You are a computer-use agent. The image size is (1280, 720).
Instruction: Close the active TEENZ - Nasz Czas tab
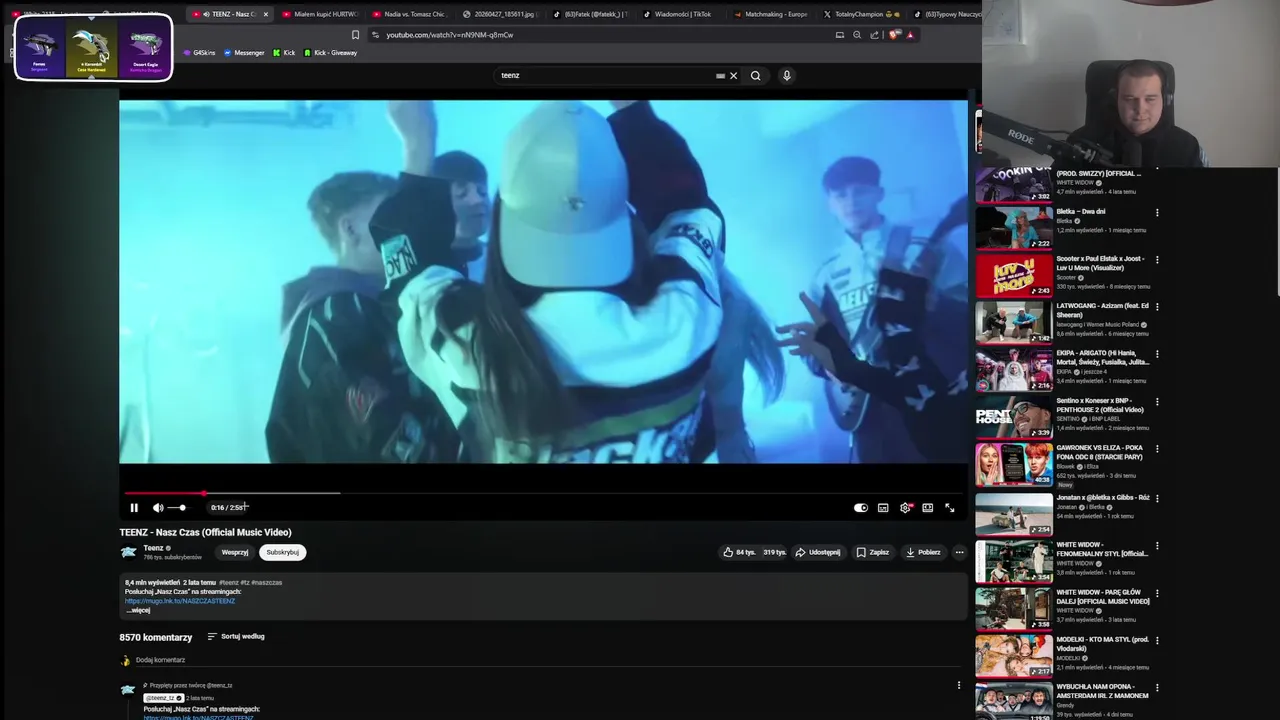click(x=266, y=14)
